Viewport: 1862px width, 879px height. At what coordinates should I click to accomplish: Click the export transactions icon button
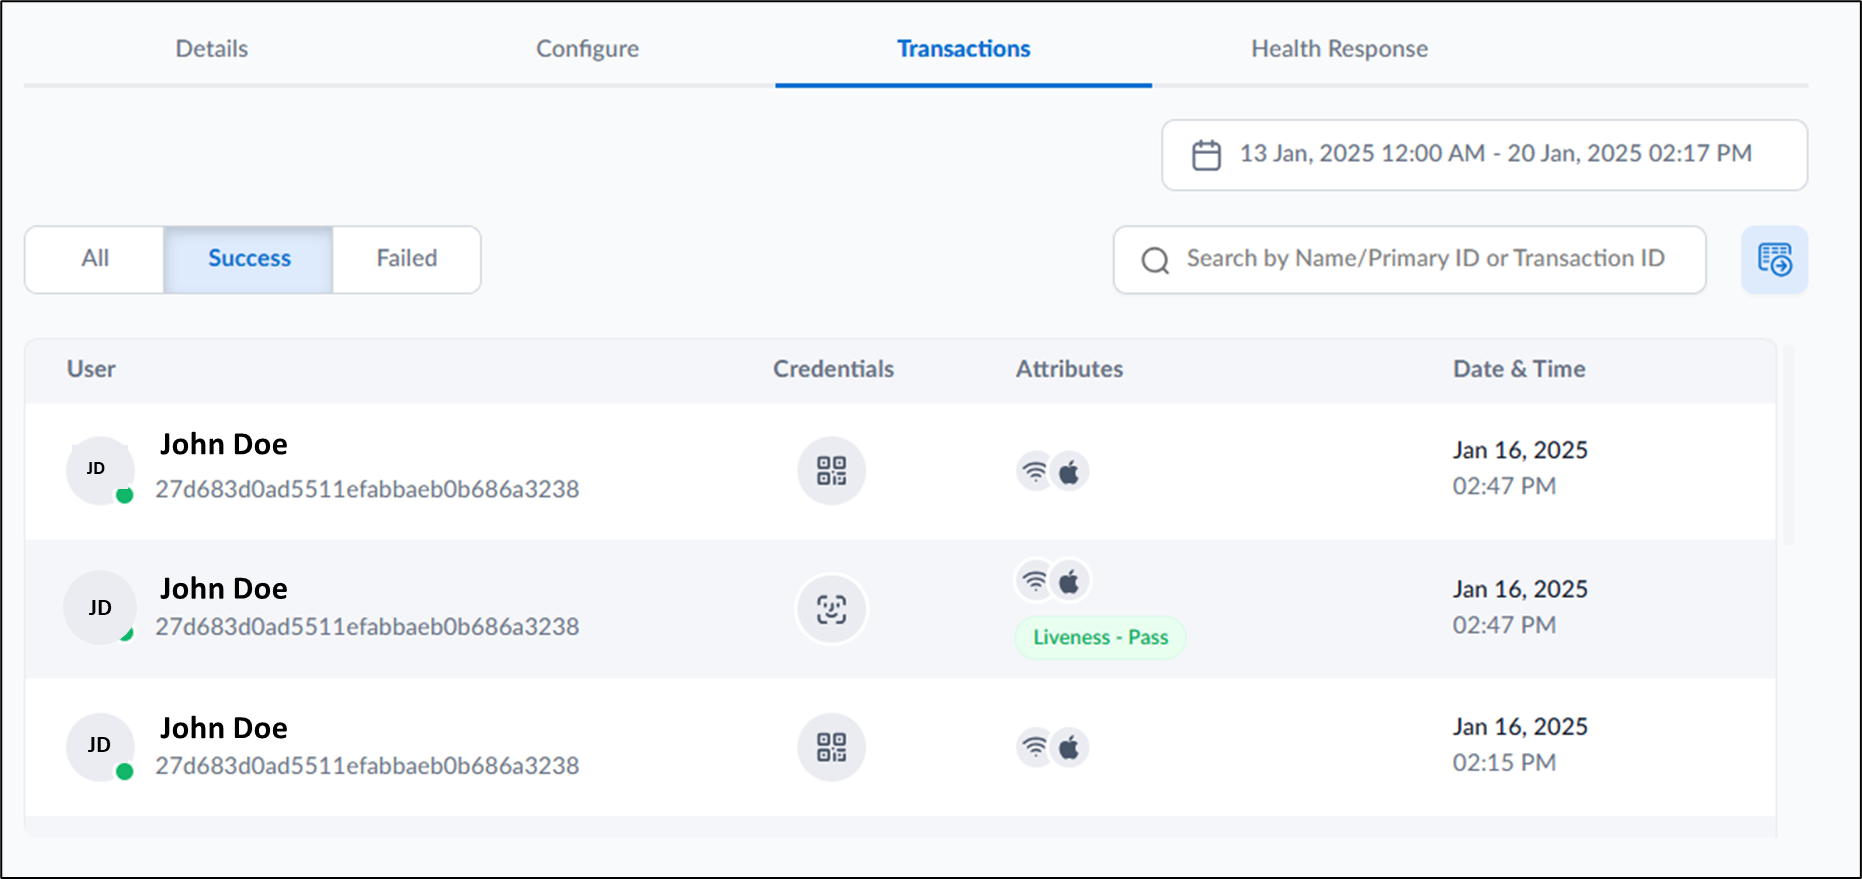pos(1774,259)
